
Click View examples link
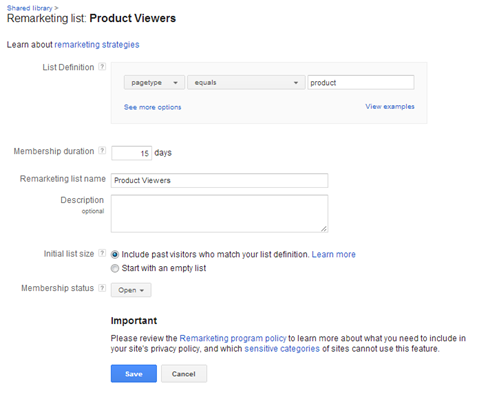pos(390,106)
